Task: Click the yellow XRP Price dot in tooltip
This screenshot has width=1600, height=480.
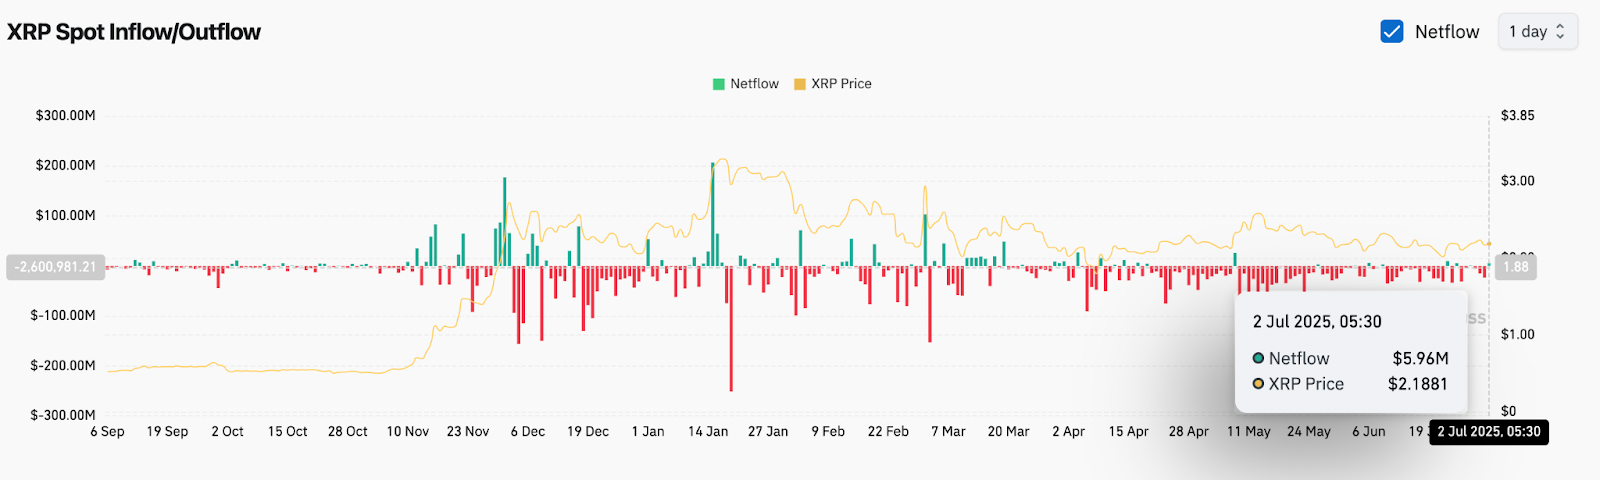Action: point(1258,384)
